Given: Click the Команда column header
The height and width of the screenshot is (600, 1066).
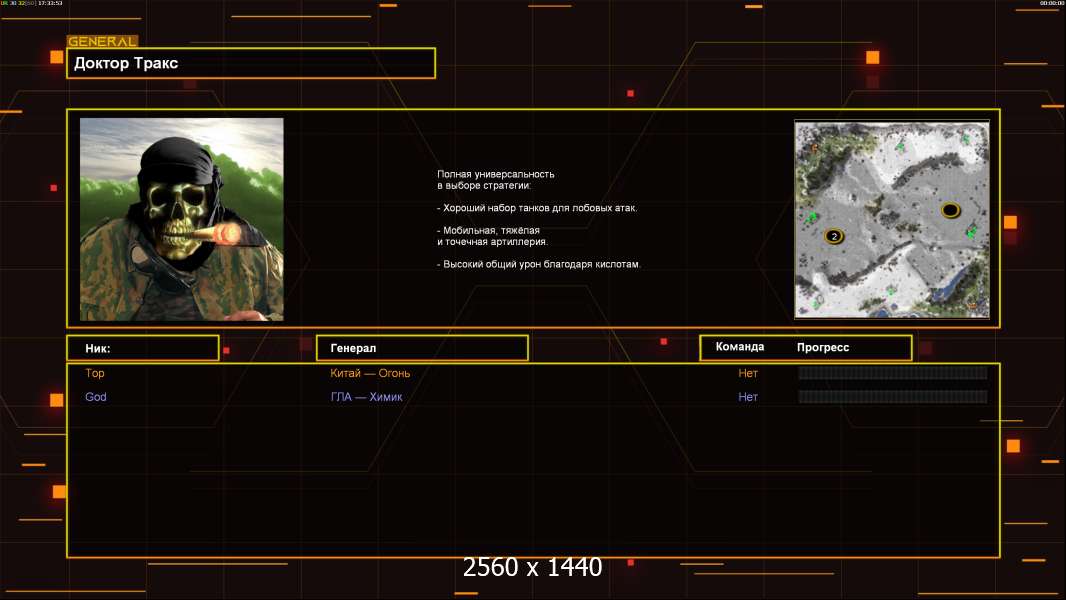Looking at the screenshot, I should coord(740,347).
